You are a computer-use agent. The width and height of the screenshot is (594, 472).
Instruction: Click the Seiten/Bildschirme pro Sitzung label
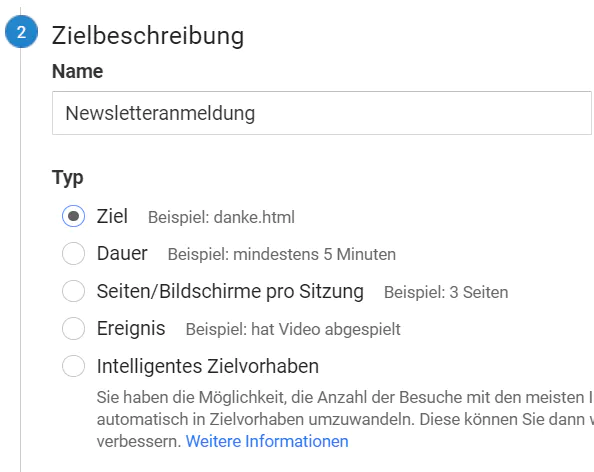pyautogui.click(x=230, y=291)
